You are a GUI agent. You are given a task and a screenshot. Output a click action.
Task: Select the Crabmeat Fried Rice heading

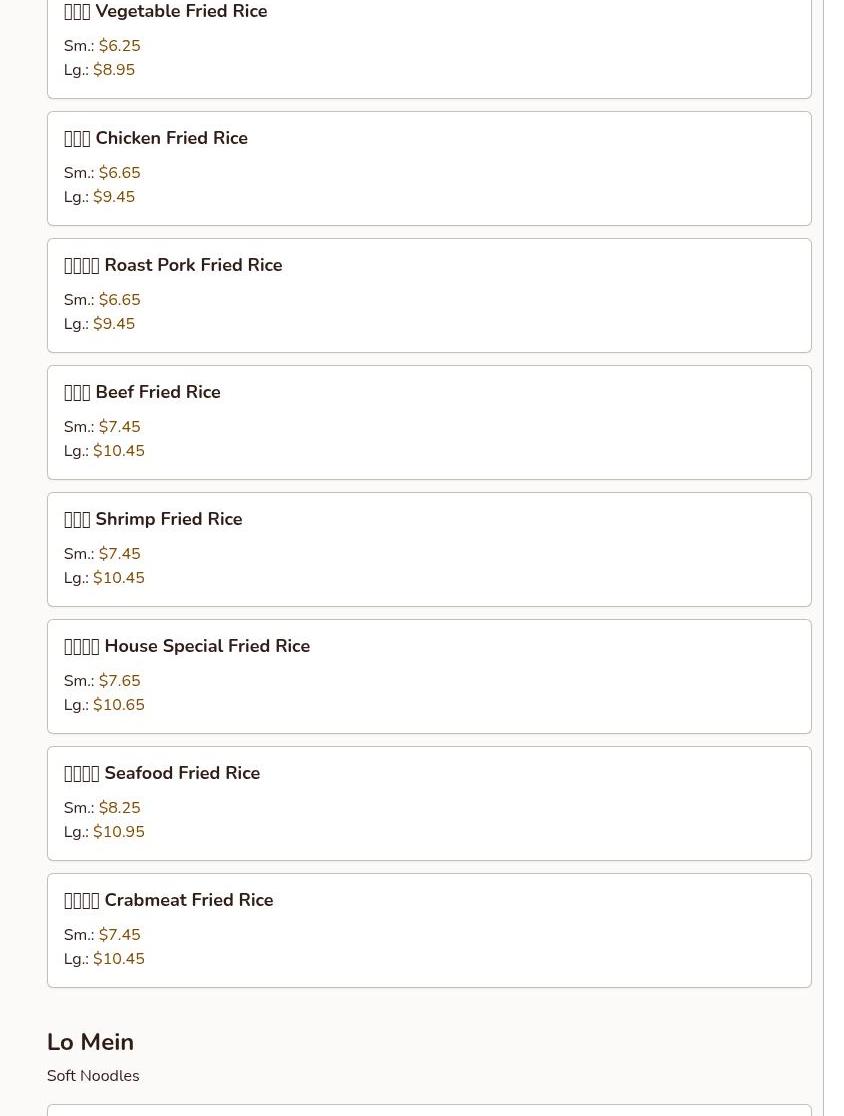(169, 900)
